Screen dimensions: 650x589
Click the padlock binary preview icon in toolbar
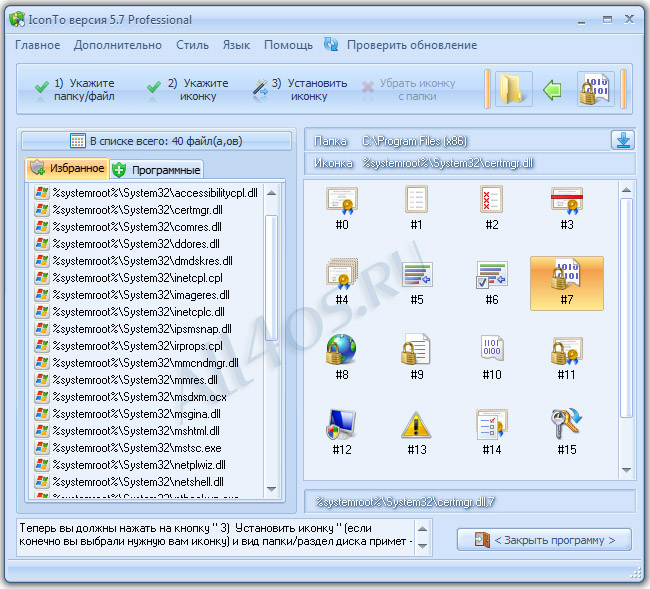click(595, 89)
